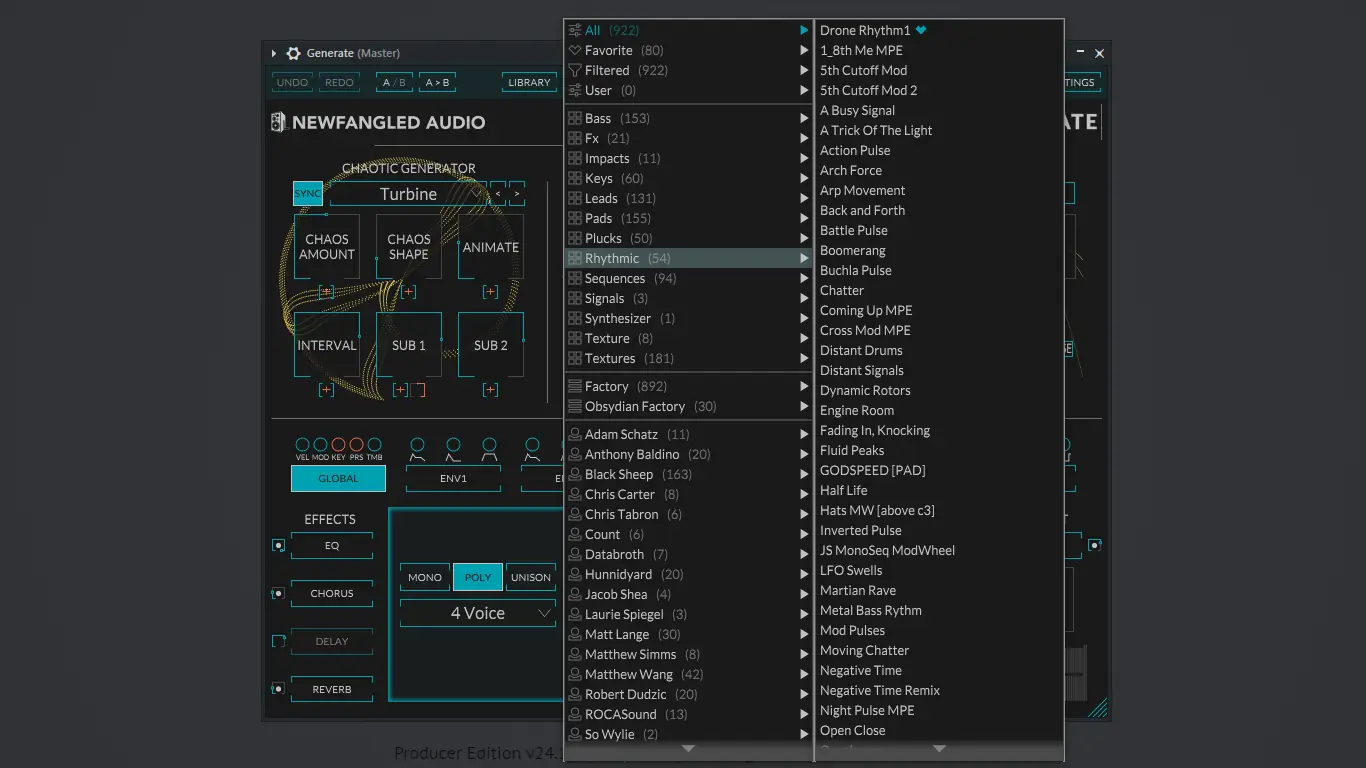Click the Filtered funnel icon
1366x768 pixels.
click(x=575, y=70)
